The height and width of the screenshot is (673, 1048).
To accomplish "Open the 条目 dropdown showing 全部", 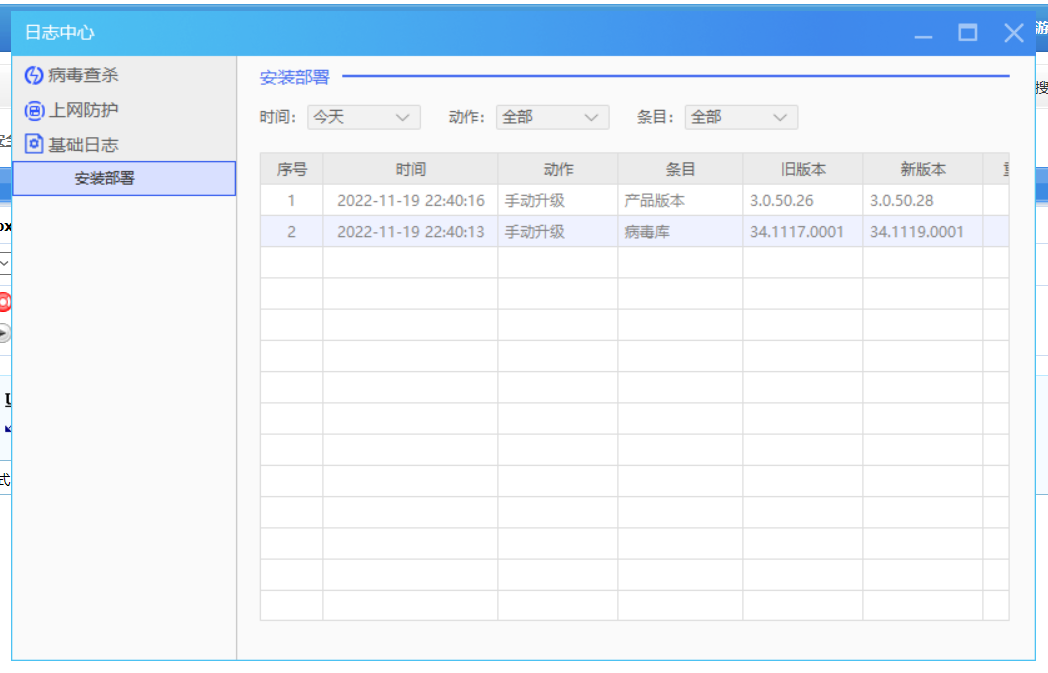I will (x=741, y=117).
